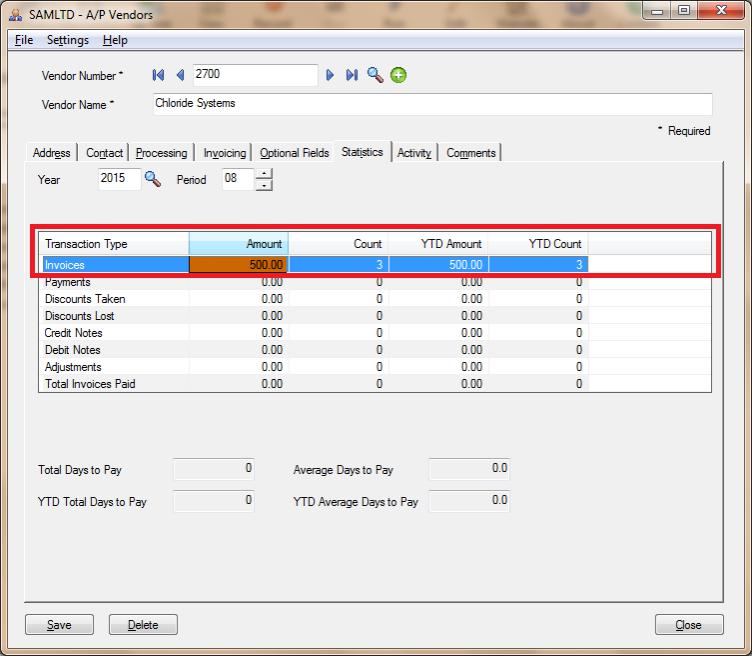Click the Save button
Image resolution: width=753 pixels, height=656 pixels.
(60, 625)
